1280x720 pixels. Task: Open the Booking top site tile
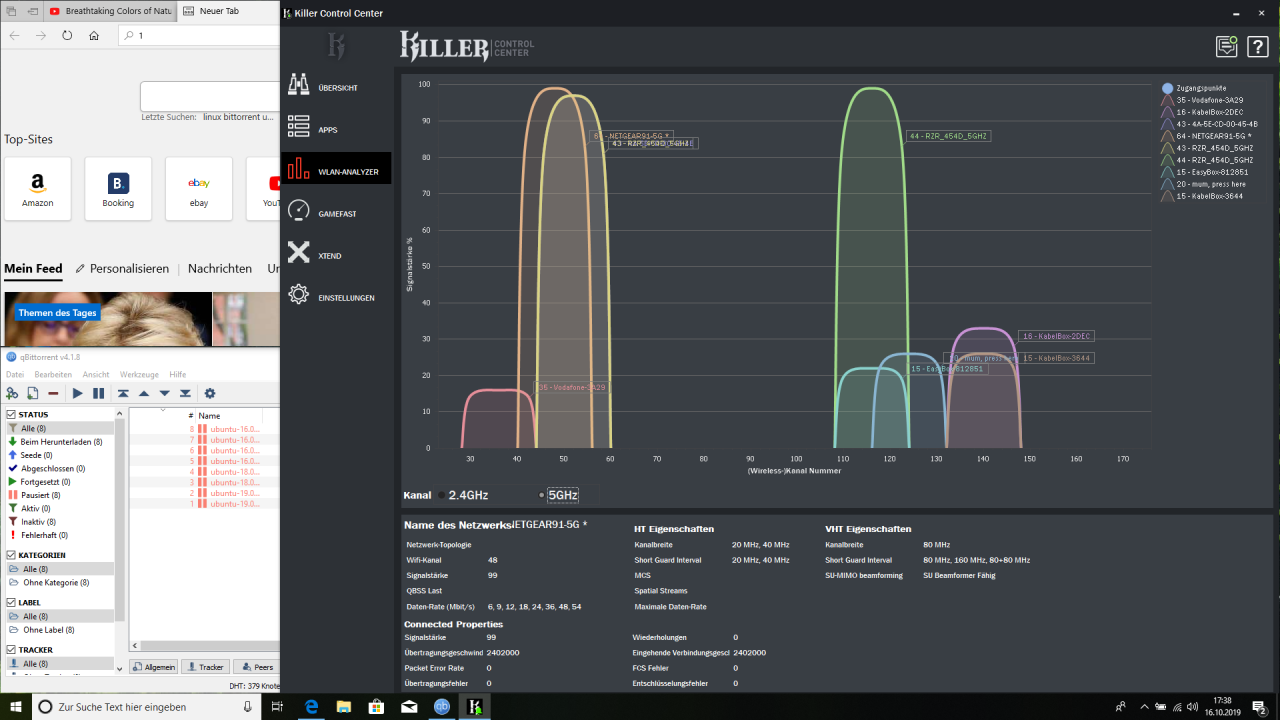[x=118, y=189]
